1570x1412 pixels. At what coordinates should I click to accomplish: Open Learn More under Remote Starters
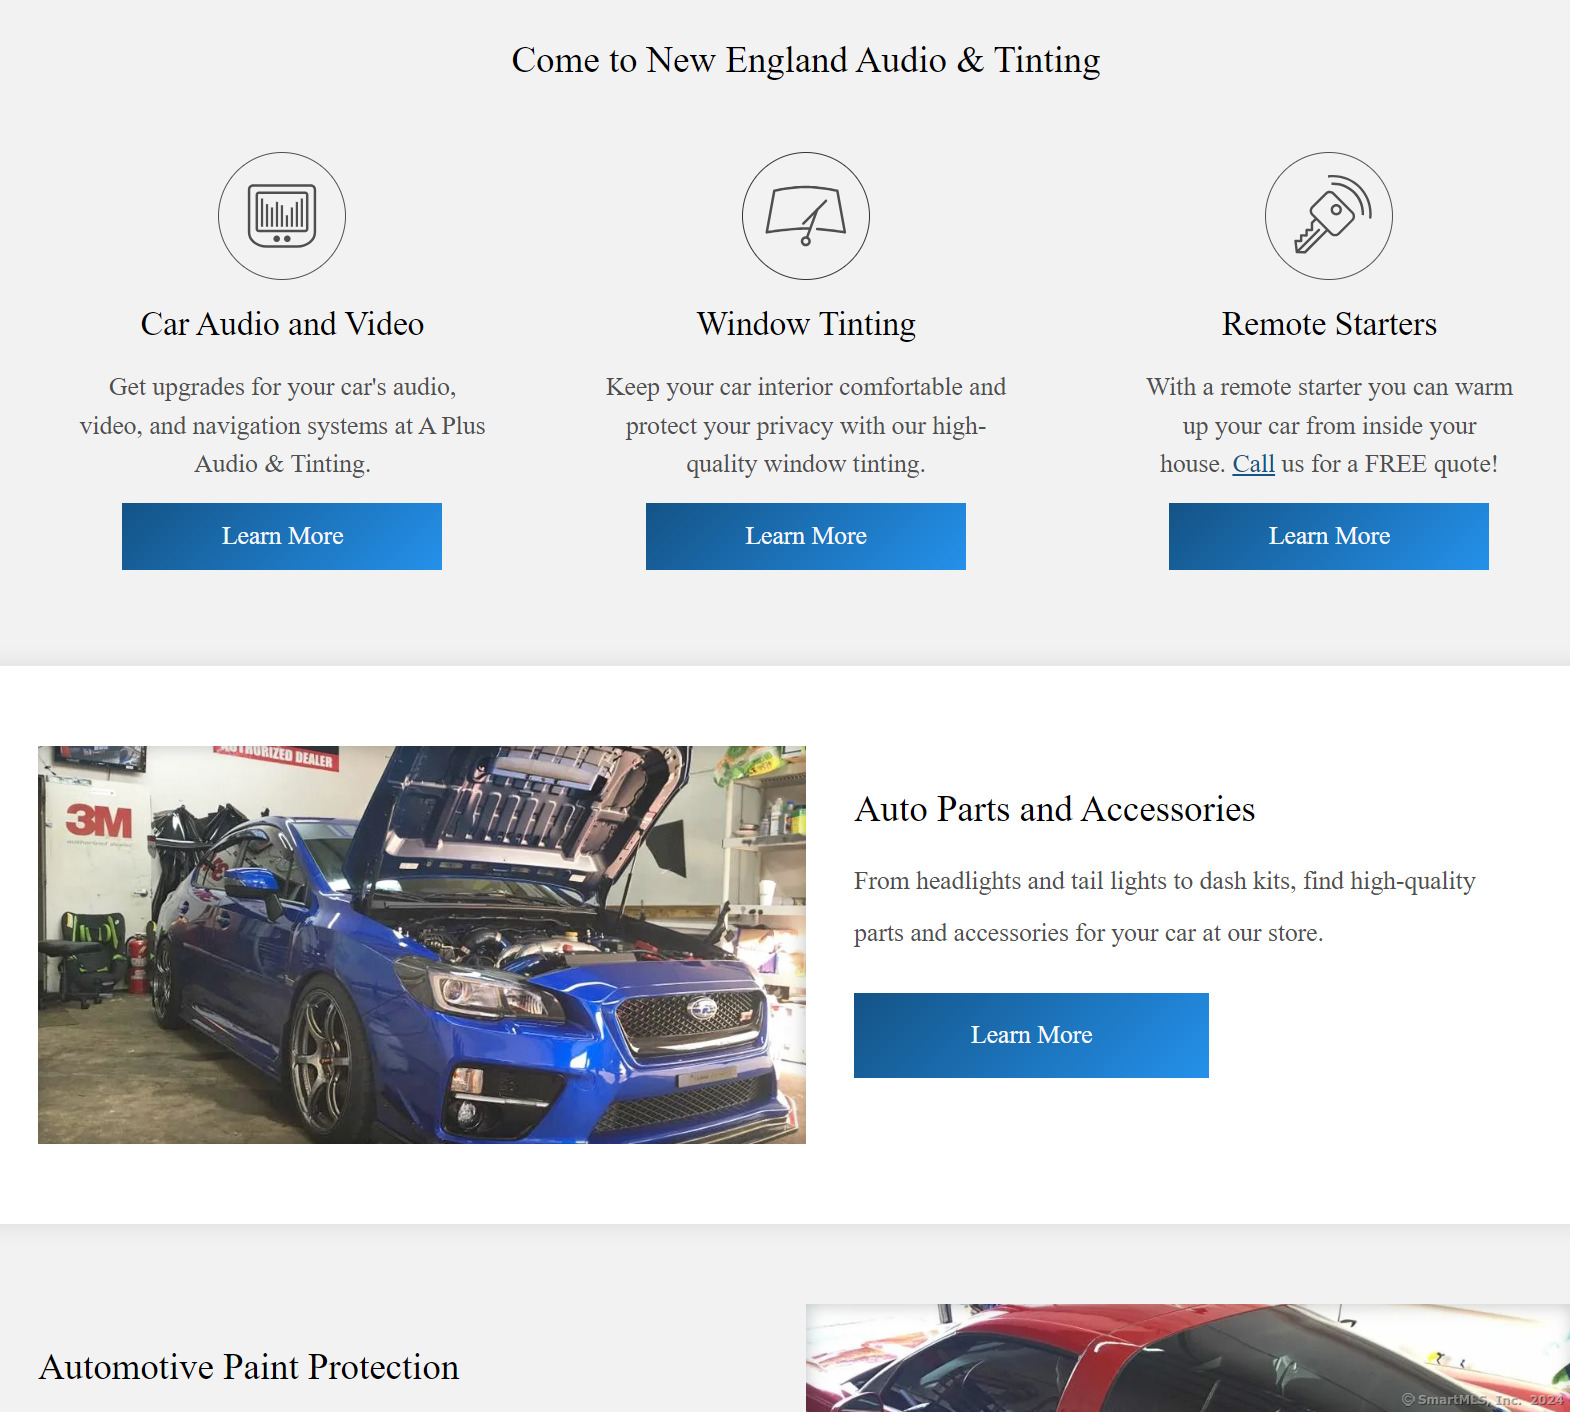1329,536
